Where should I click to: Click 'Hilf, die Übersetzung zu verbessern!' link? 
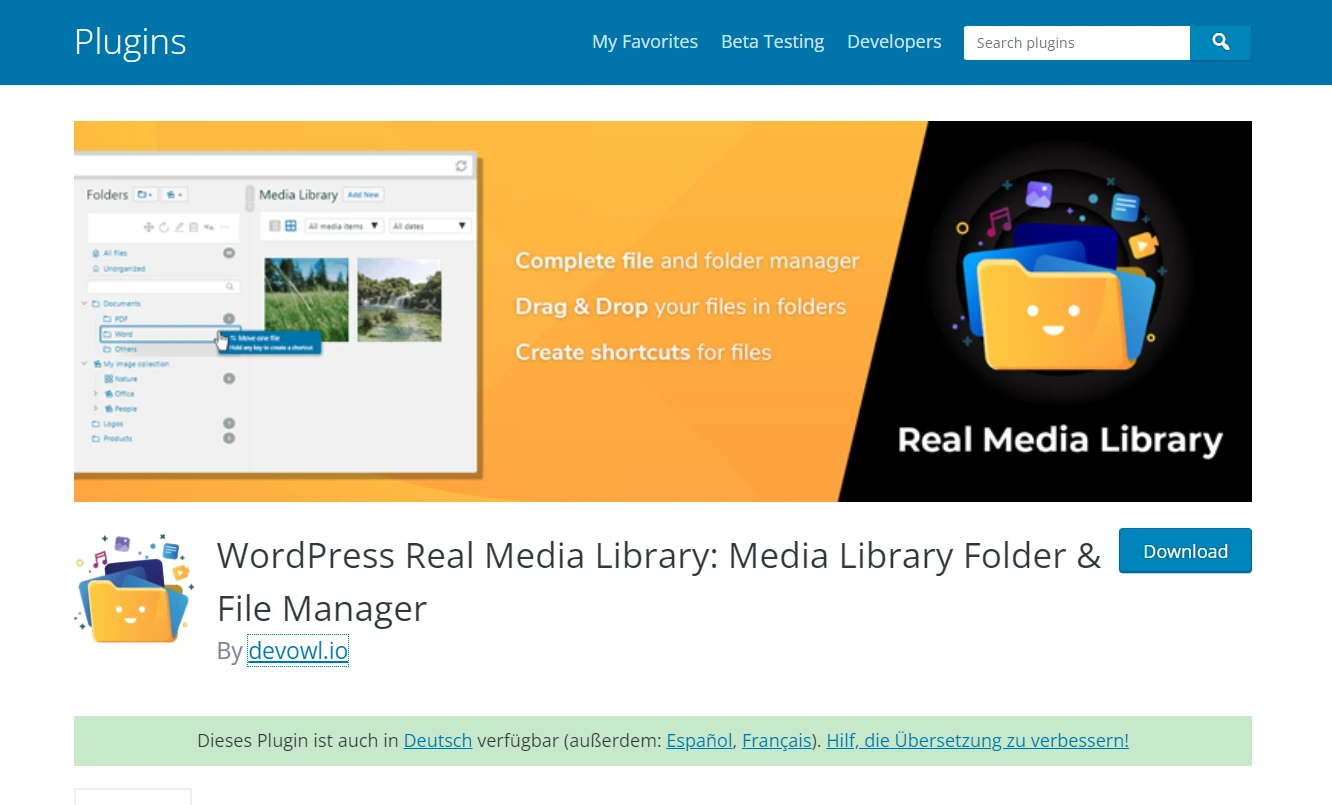click(977, 741)
